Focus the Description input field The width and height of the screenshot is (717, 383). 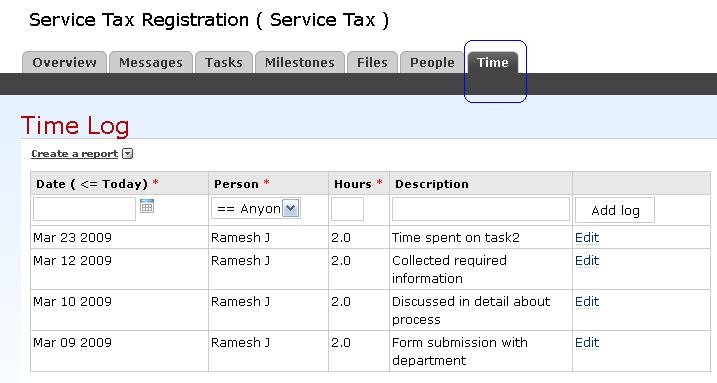[481, 209]
